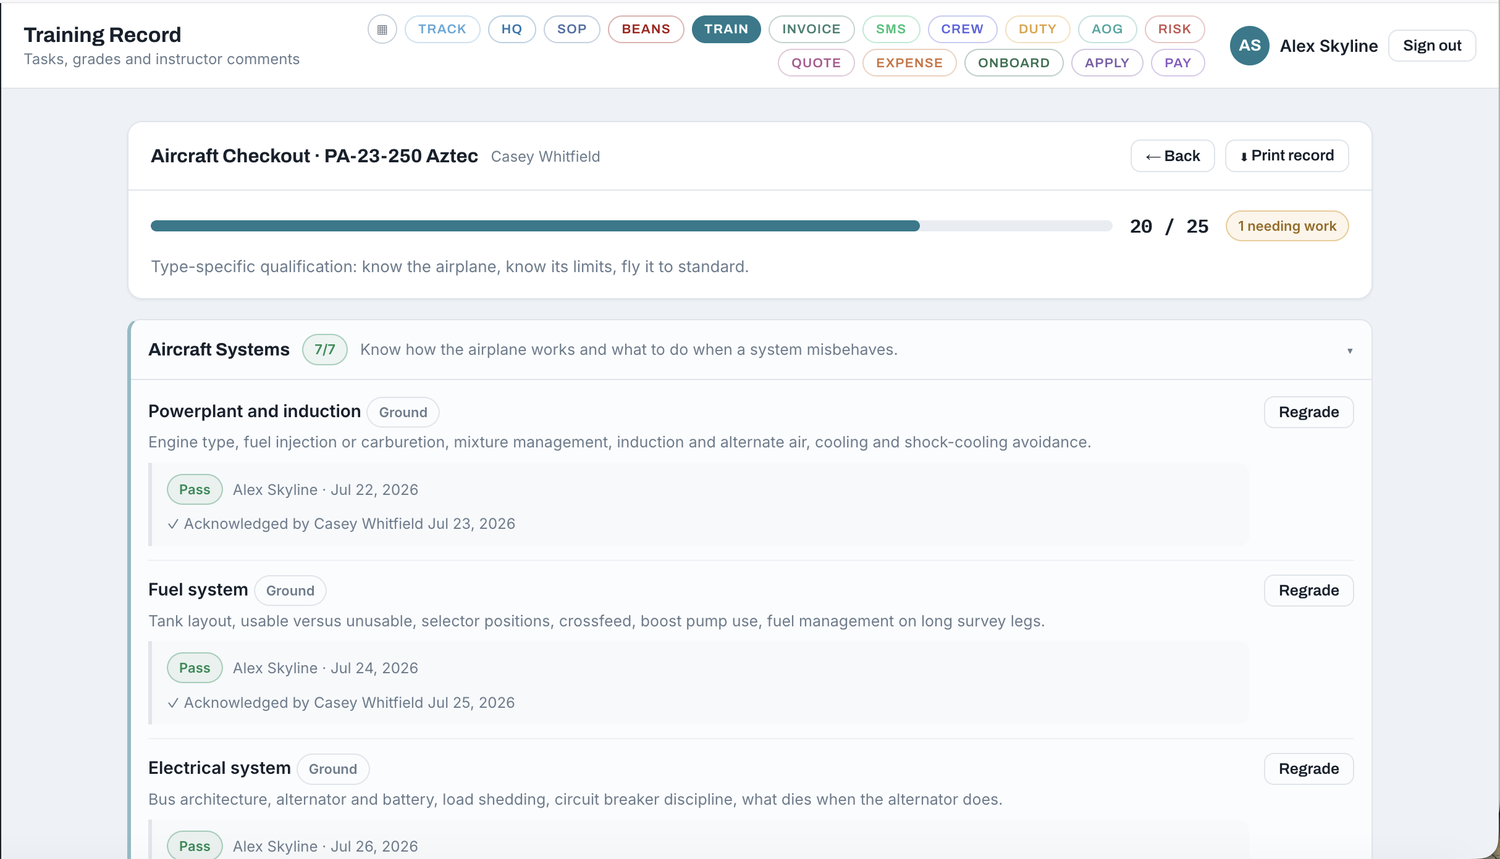Collapse the Aircraft Systems section arrow

[x=1349, y=351]
